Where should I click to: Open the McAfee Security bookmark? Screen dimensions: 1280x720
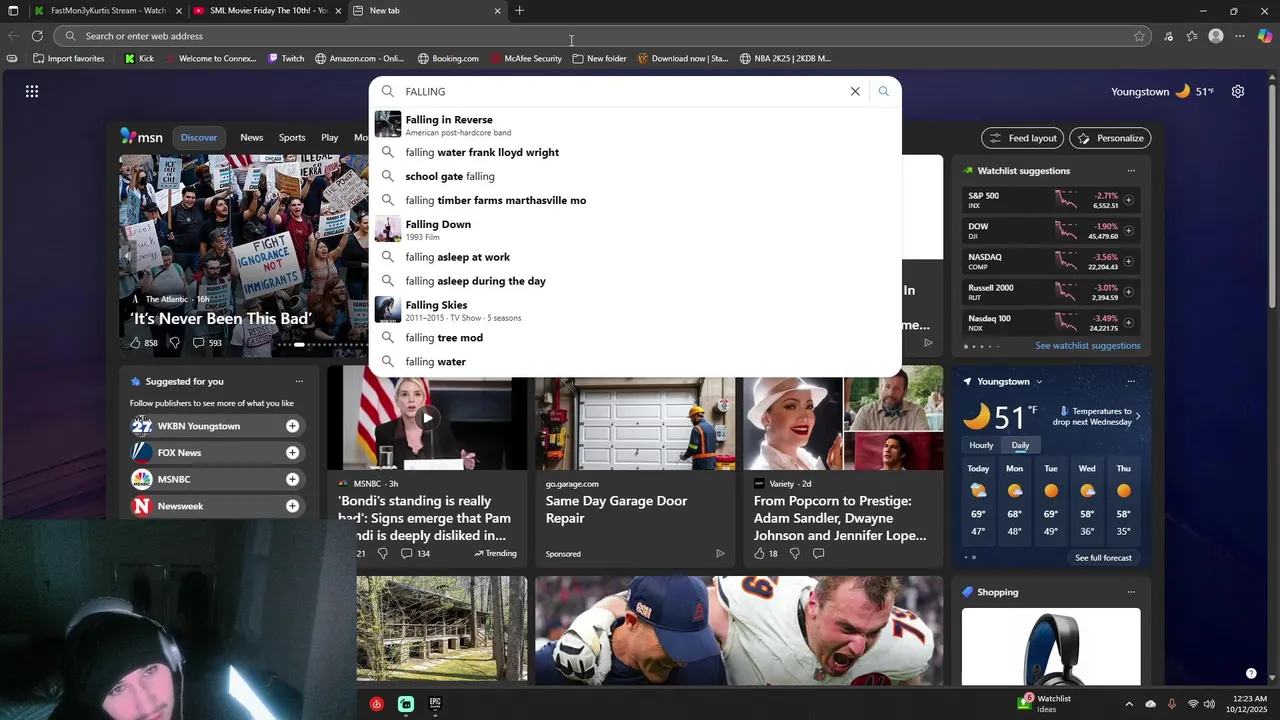click(526, 59)
